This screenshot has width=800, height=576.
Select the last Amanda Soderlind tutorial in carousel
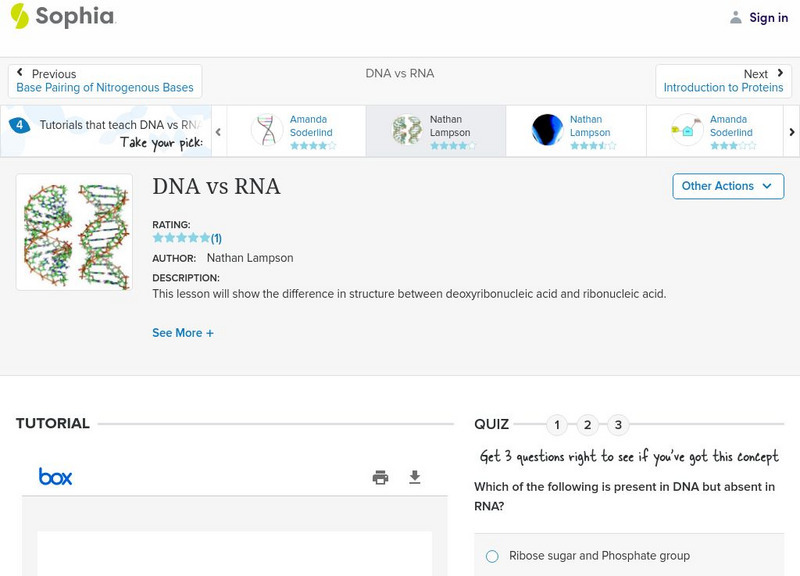tap(688, 131)
